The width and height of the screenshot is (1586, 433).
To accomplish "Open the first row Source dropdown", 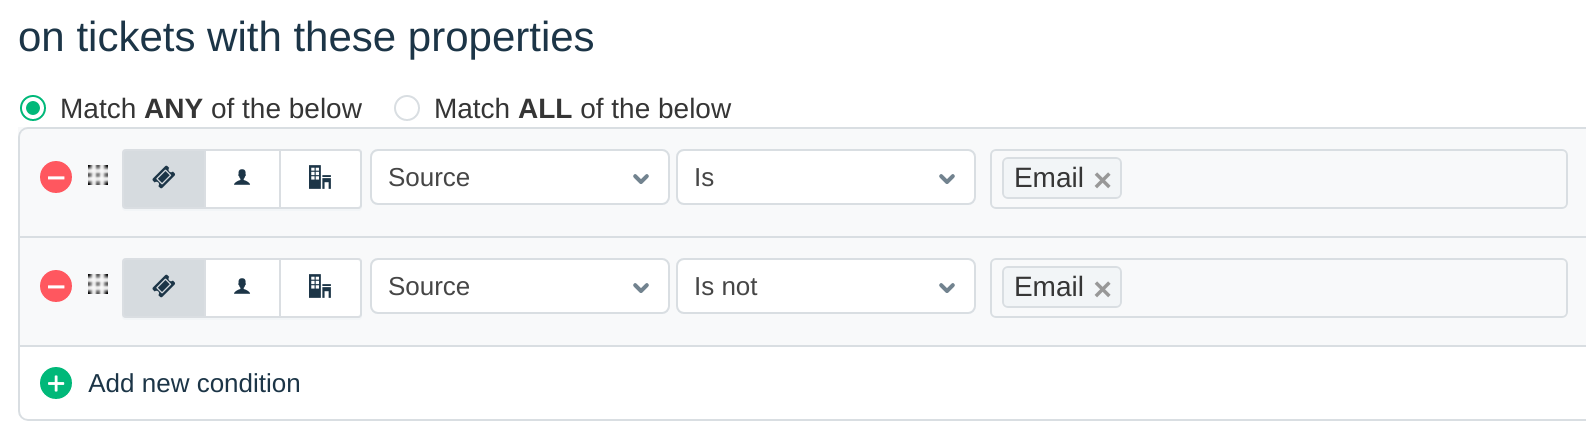I will click(519, 178).
